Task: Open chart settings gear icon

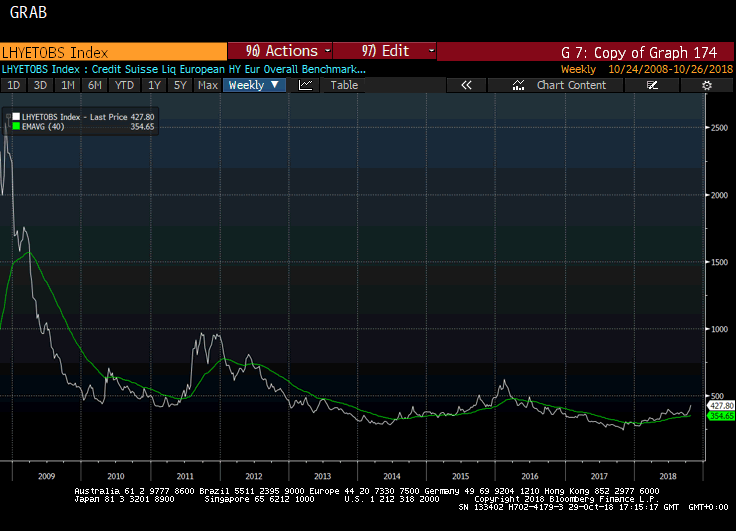Action: (x=706, y=85)
